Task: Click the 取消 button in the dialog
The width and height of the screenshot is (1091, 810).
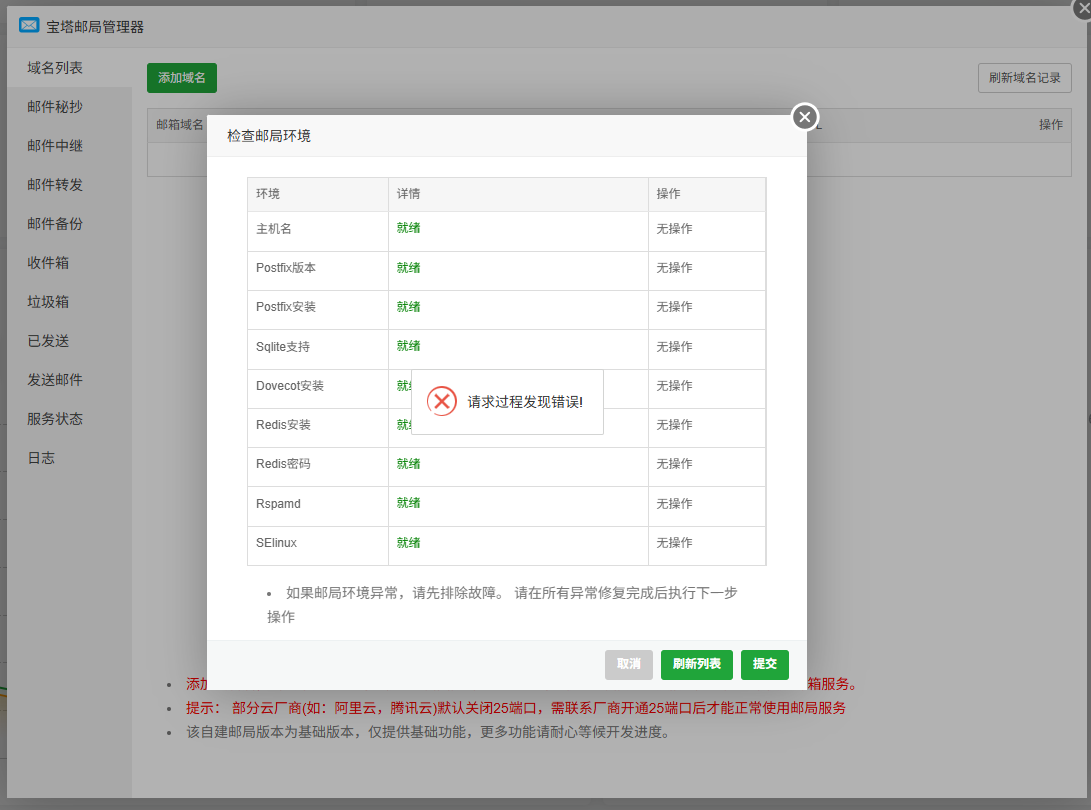Action: pyautogui.click(x=628, y=664)
